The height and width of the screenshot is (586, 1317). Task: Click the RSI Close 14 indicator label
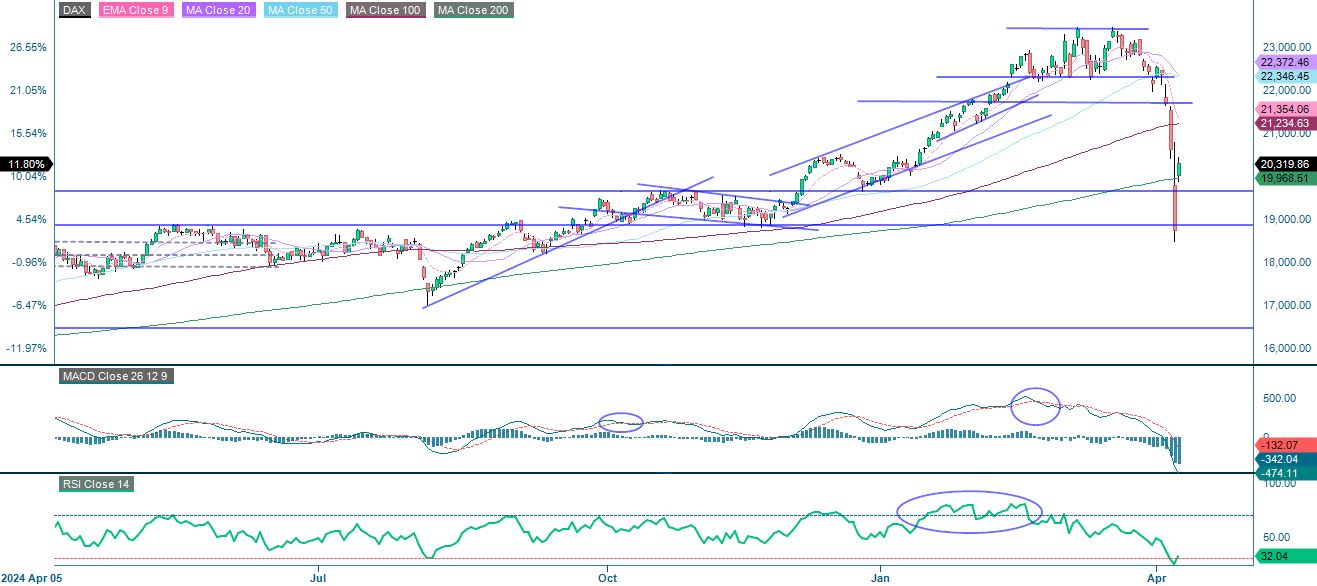pyautogui.click(x=95, y=484)
